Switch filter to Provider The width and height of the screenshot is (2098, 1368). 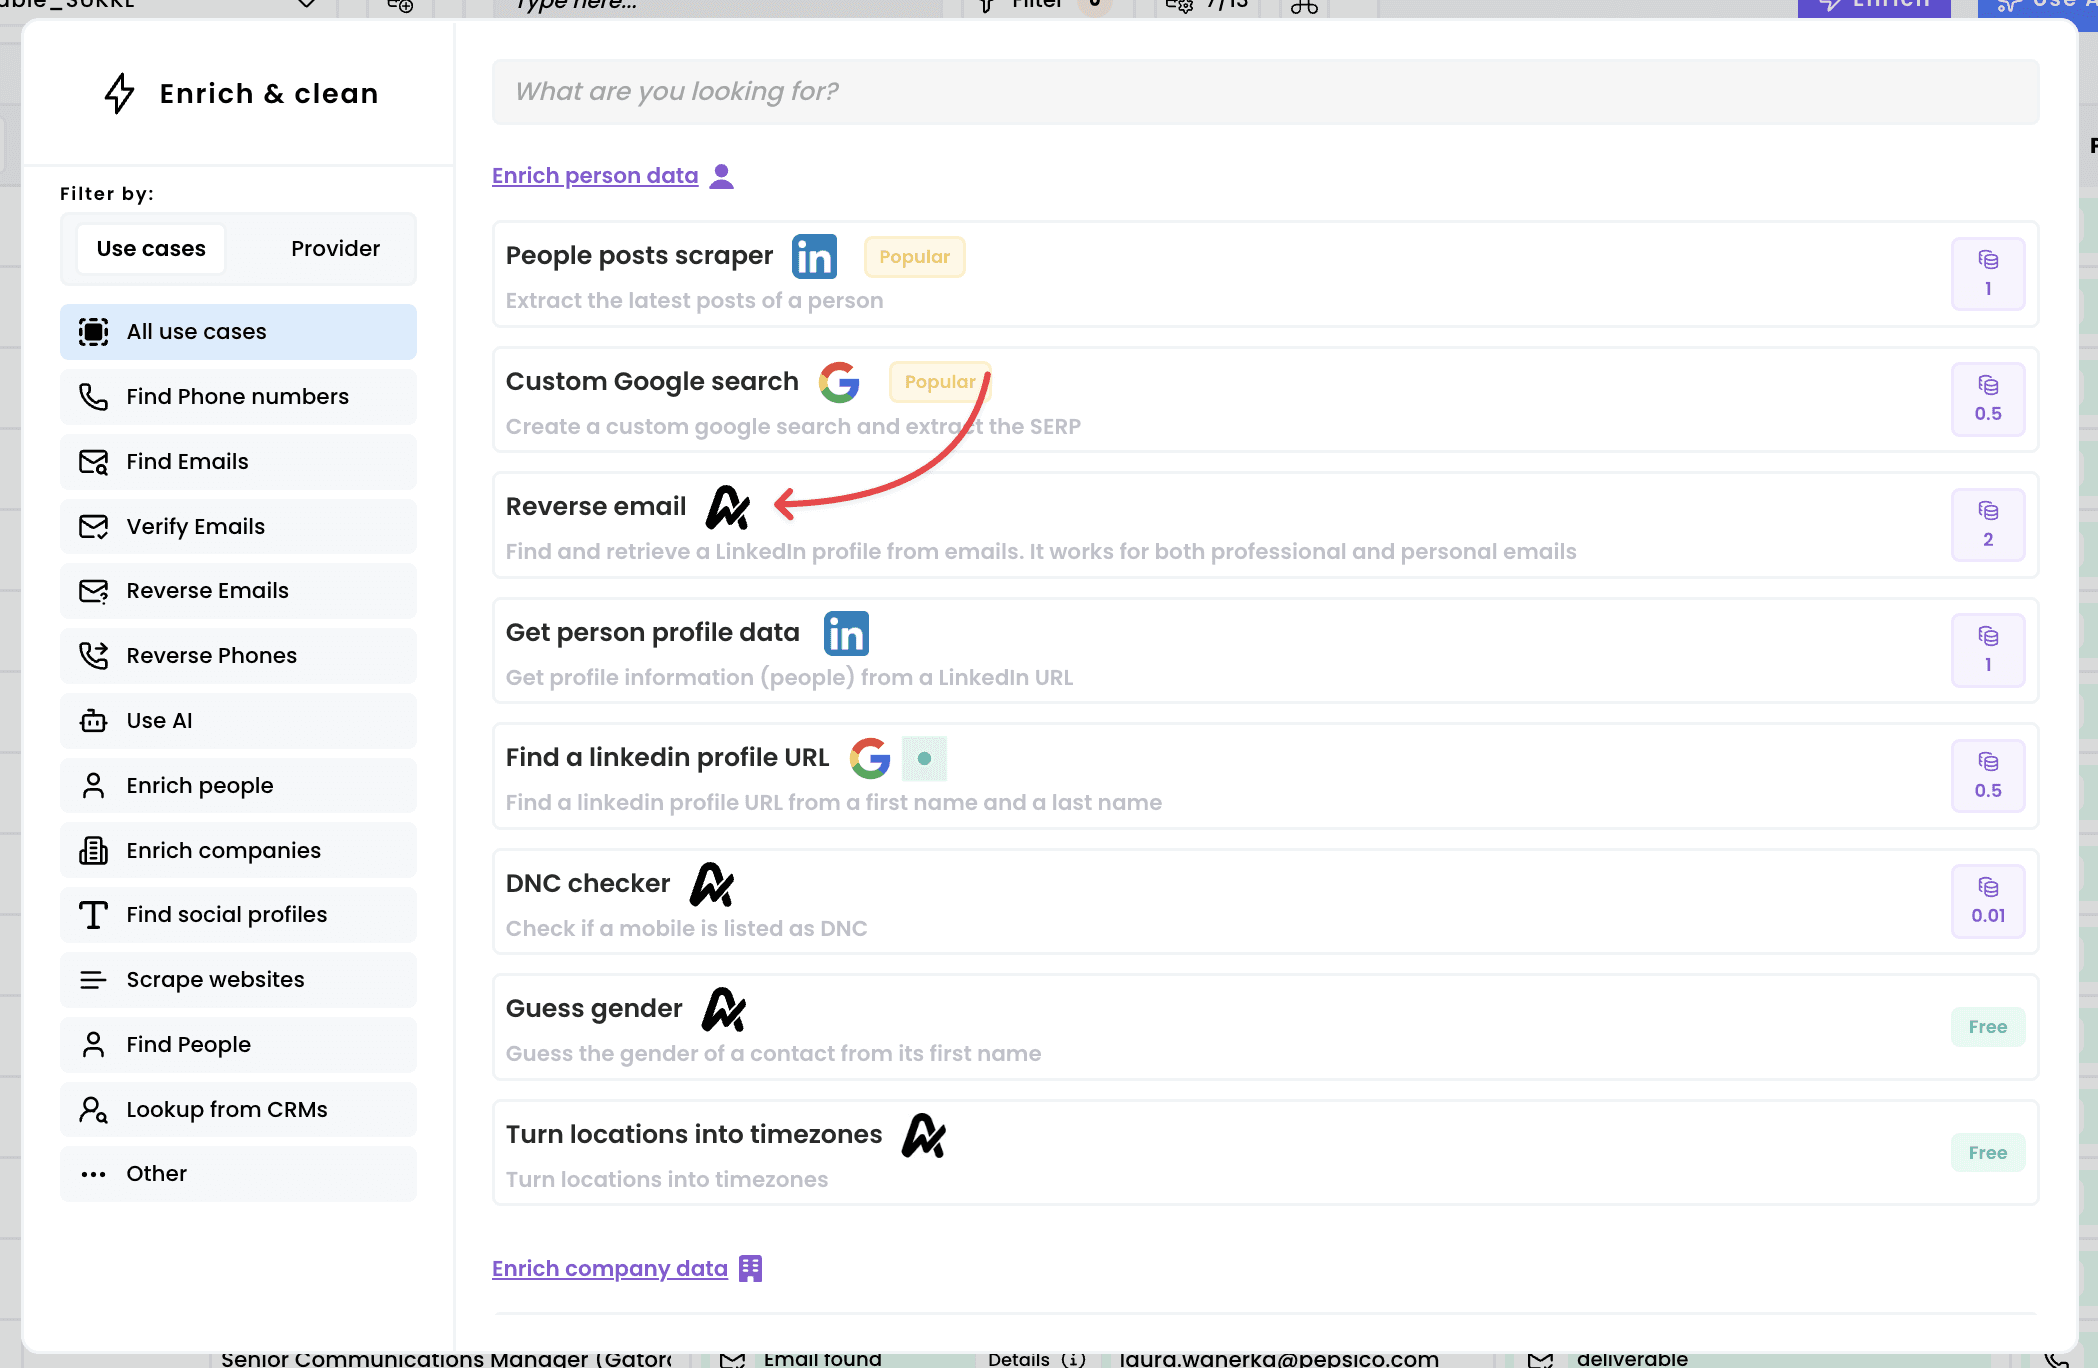pyautogui.click(x=335, y=249)
